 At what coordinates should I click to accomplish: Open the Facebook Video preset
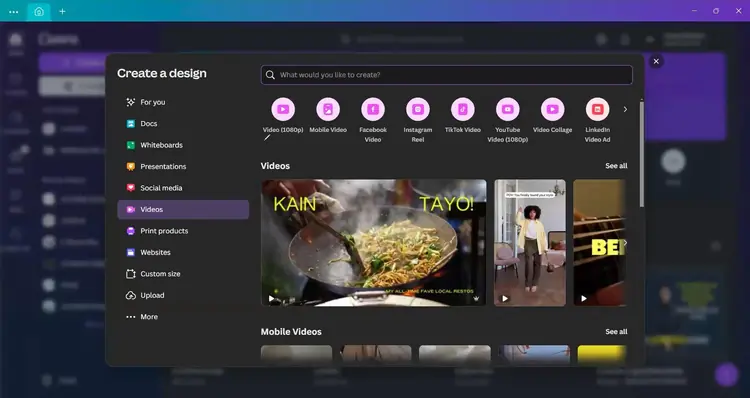click(x=373, y=110)
